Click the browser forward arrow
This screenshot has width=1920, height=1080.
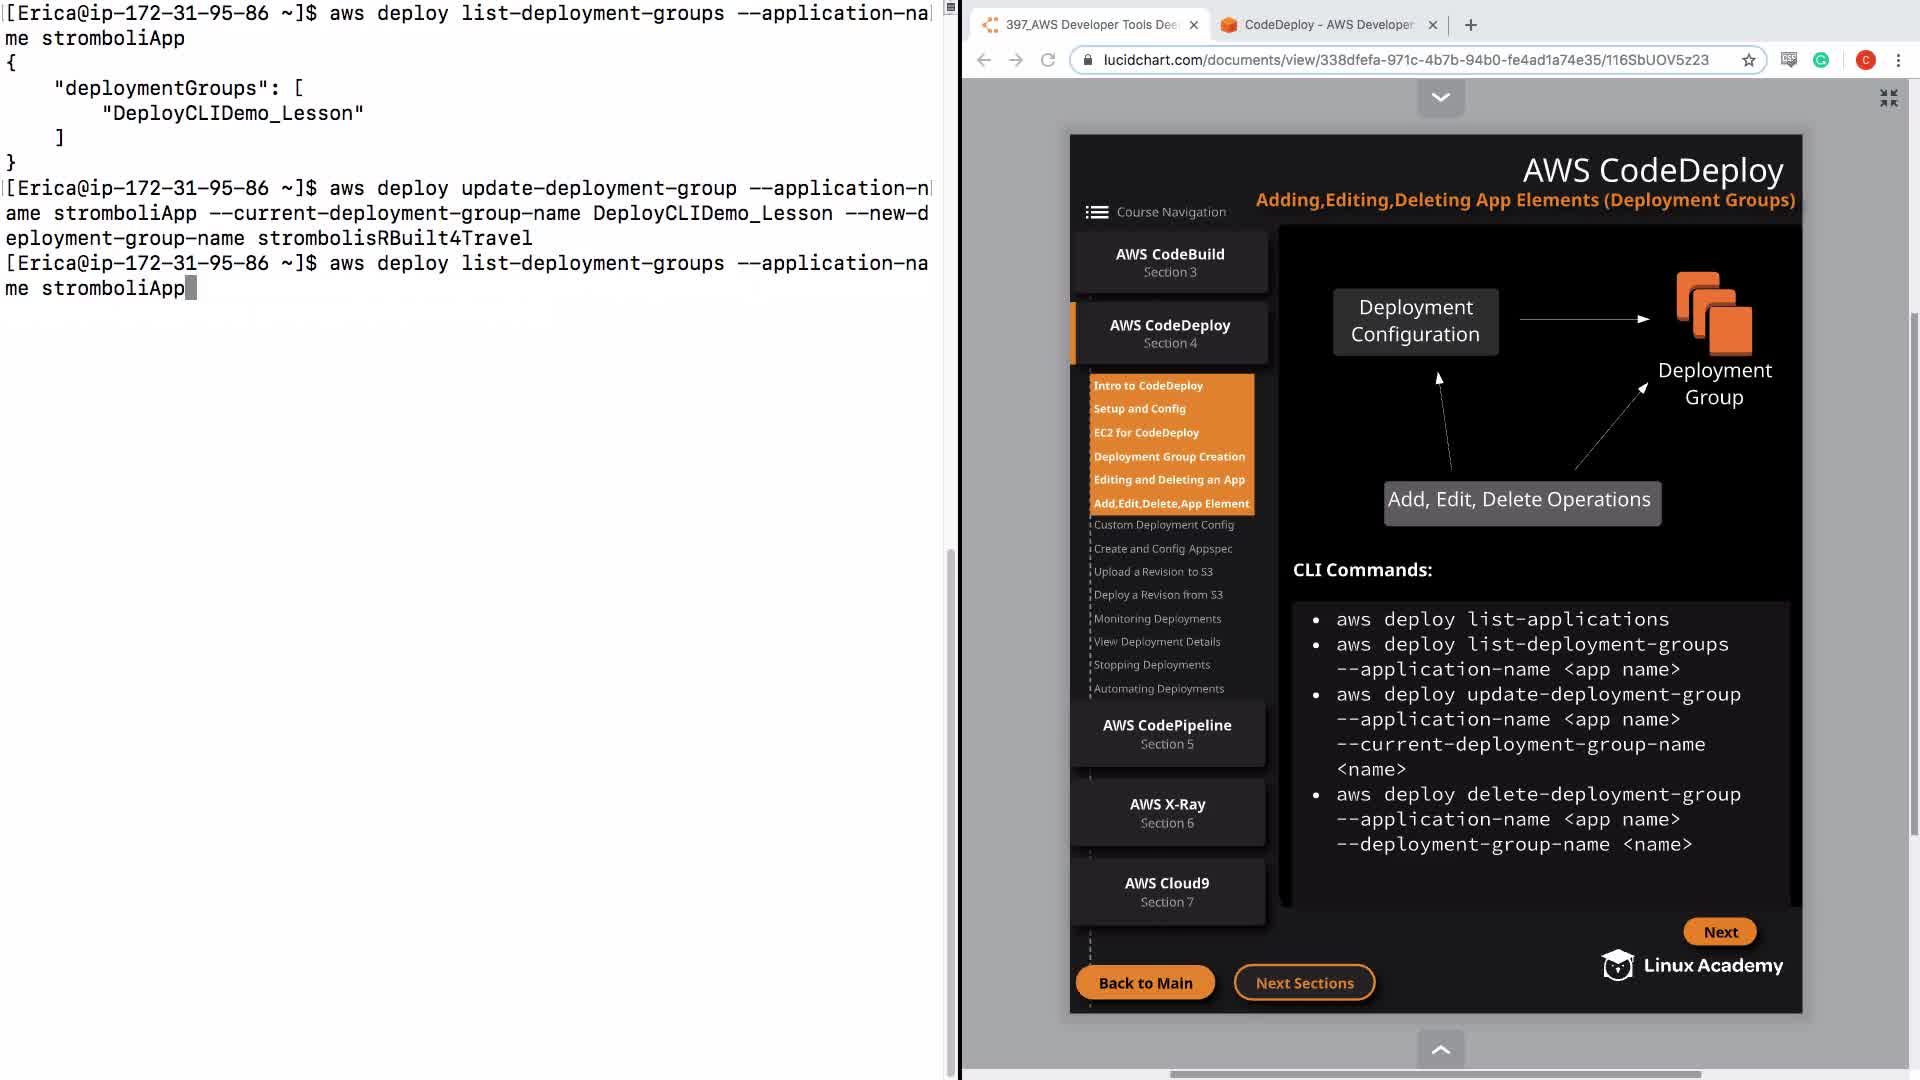tap(1016, 60)
